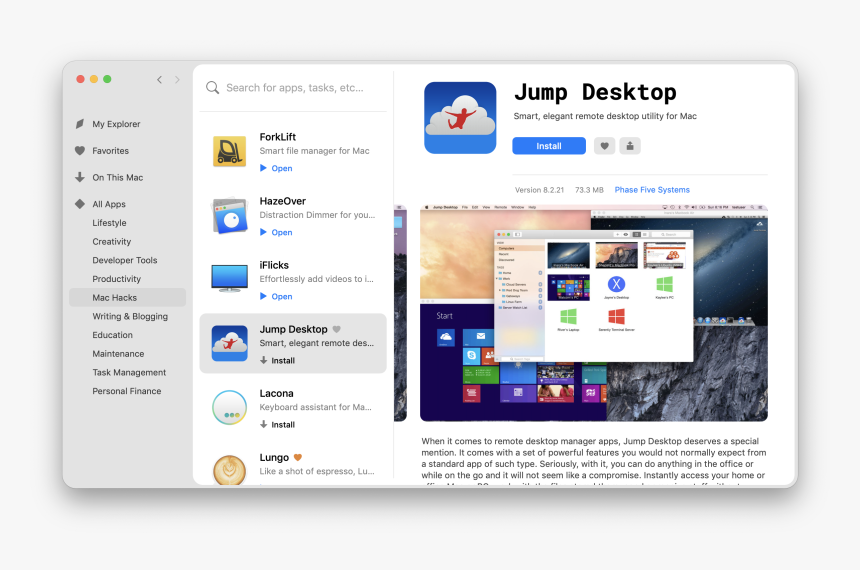Click the HazeOver app icon
The height and width of the screenshot is (570, 860).
[229, 216]
